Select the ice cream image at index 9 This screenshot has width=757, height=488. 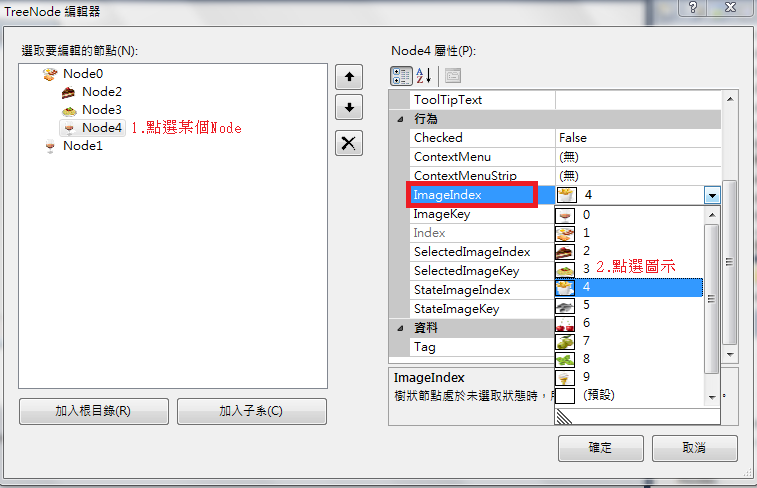pyautogui.click(x=629, y=377)
